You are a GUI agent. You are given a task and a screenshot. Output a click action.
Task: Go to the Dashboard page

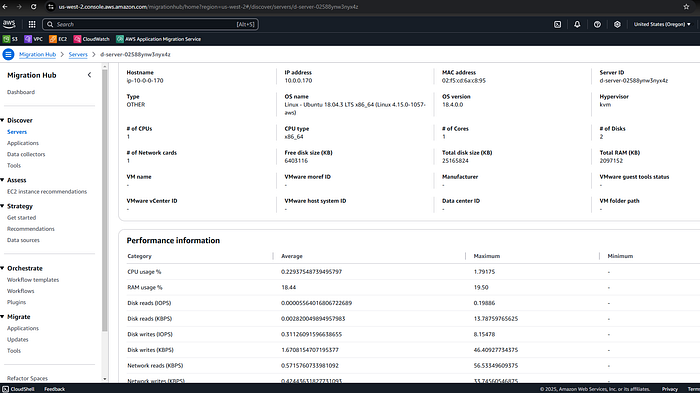(x=21, y=92)
